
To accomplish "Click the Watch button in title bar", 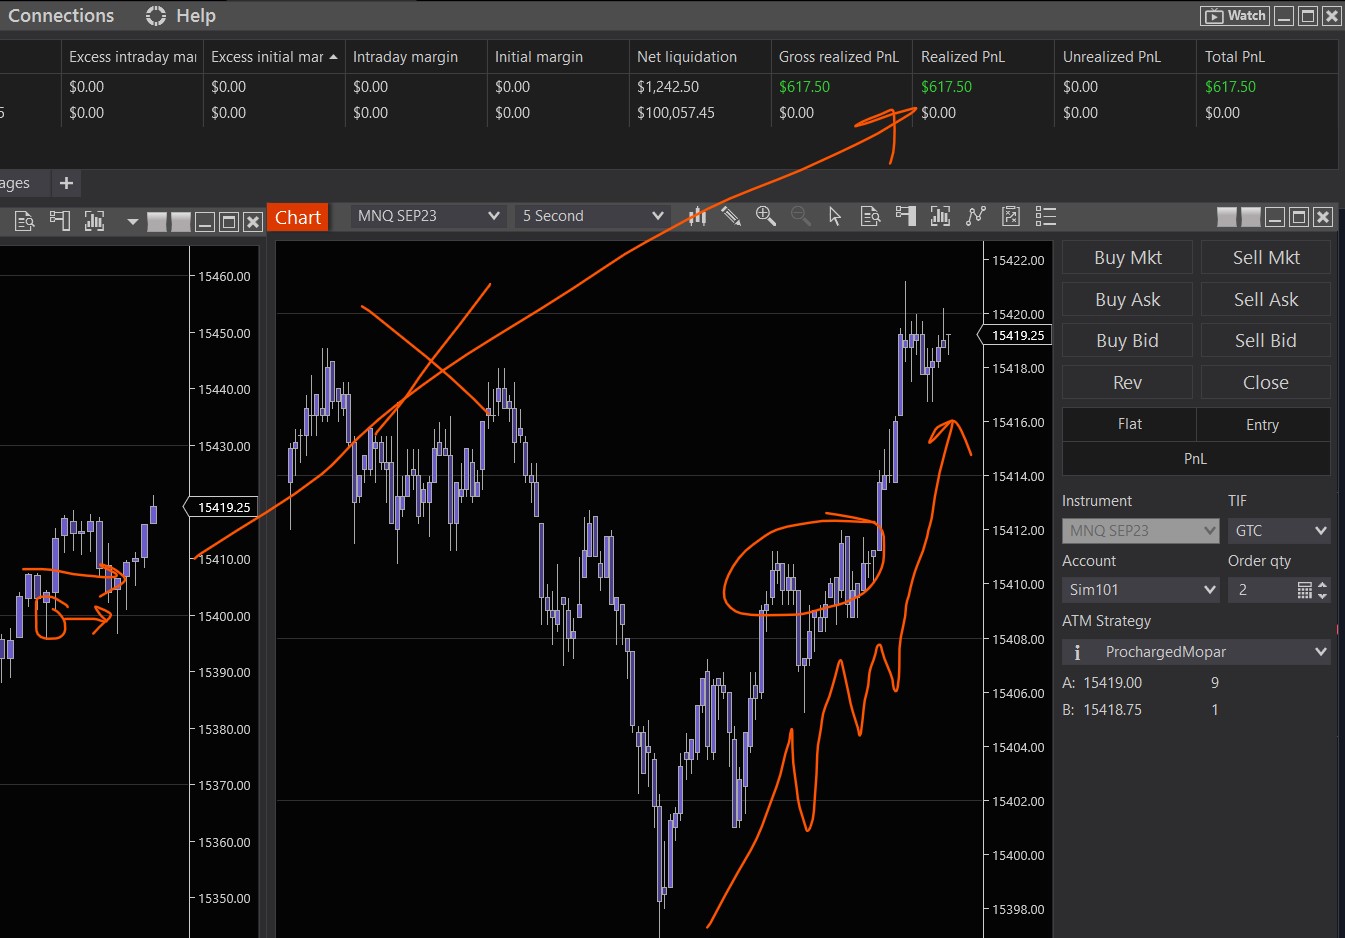I will pyautogui.click(x=1235, y=15).
